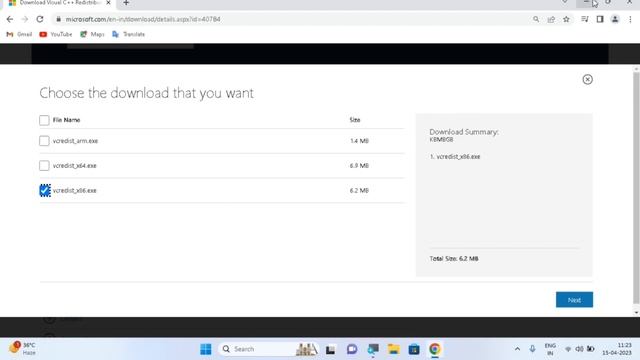Open the Chrome profile avatar
The image size is (640, 360).
click(x=615, y=19)
